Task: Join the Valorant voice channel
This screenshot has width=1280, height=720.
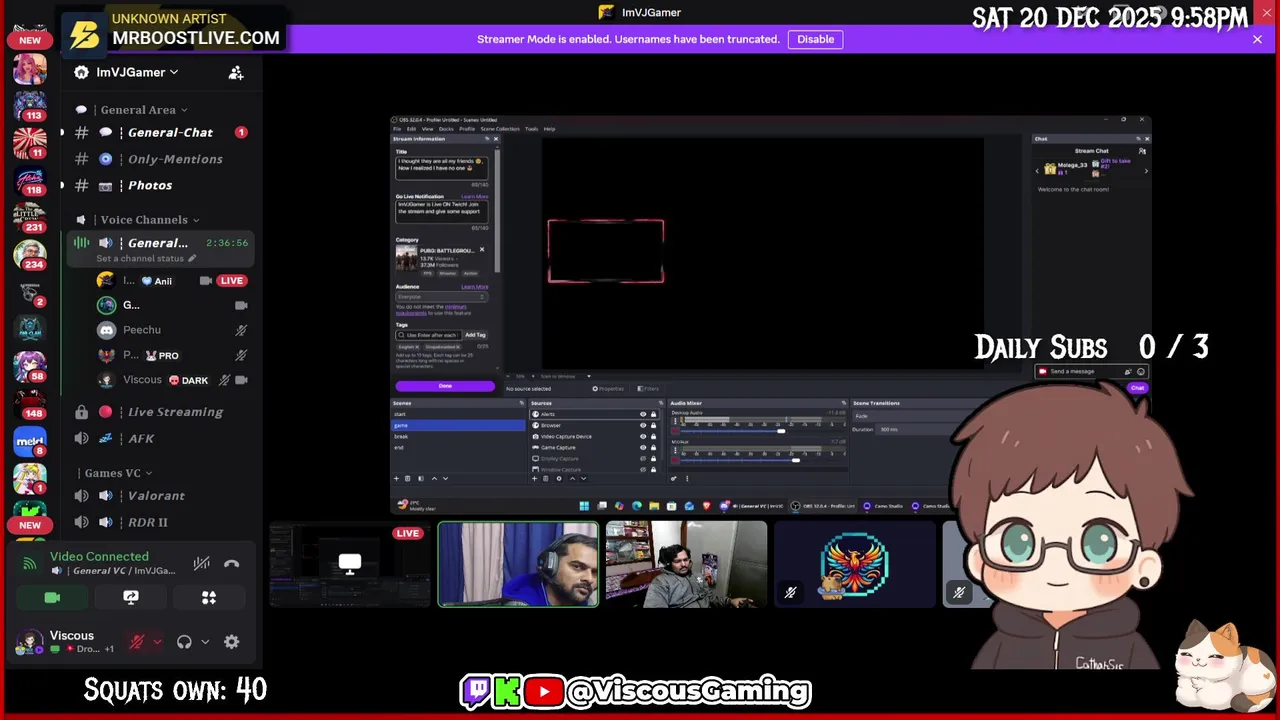Action: pyautogui.click(x=160, y=496)
